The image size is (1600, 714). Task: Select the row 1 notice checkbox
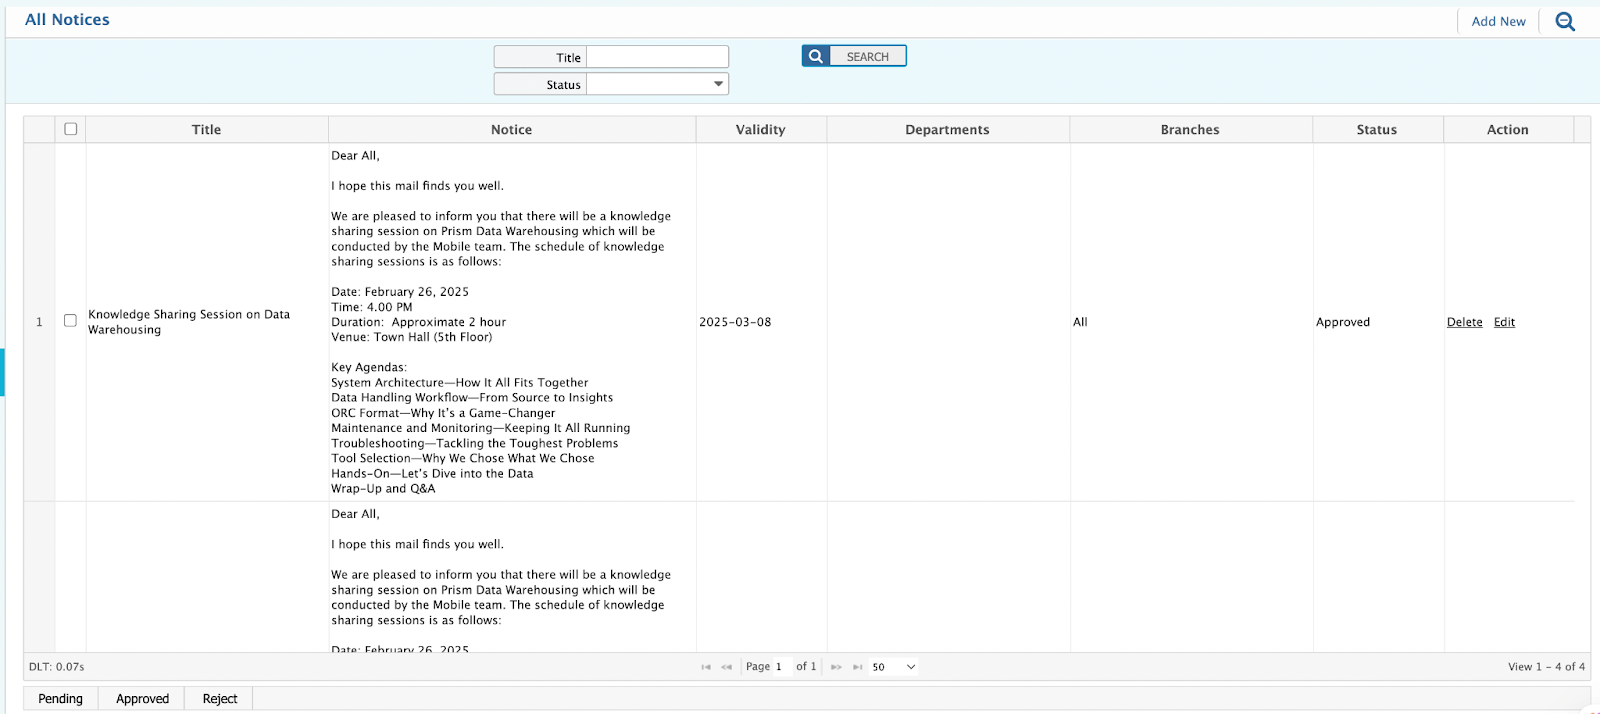click(70, 321)
